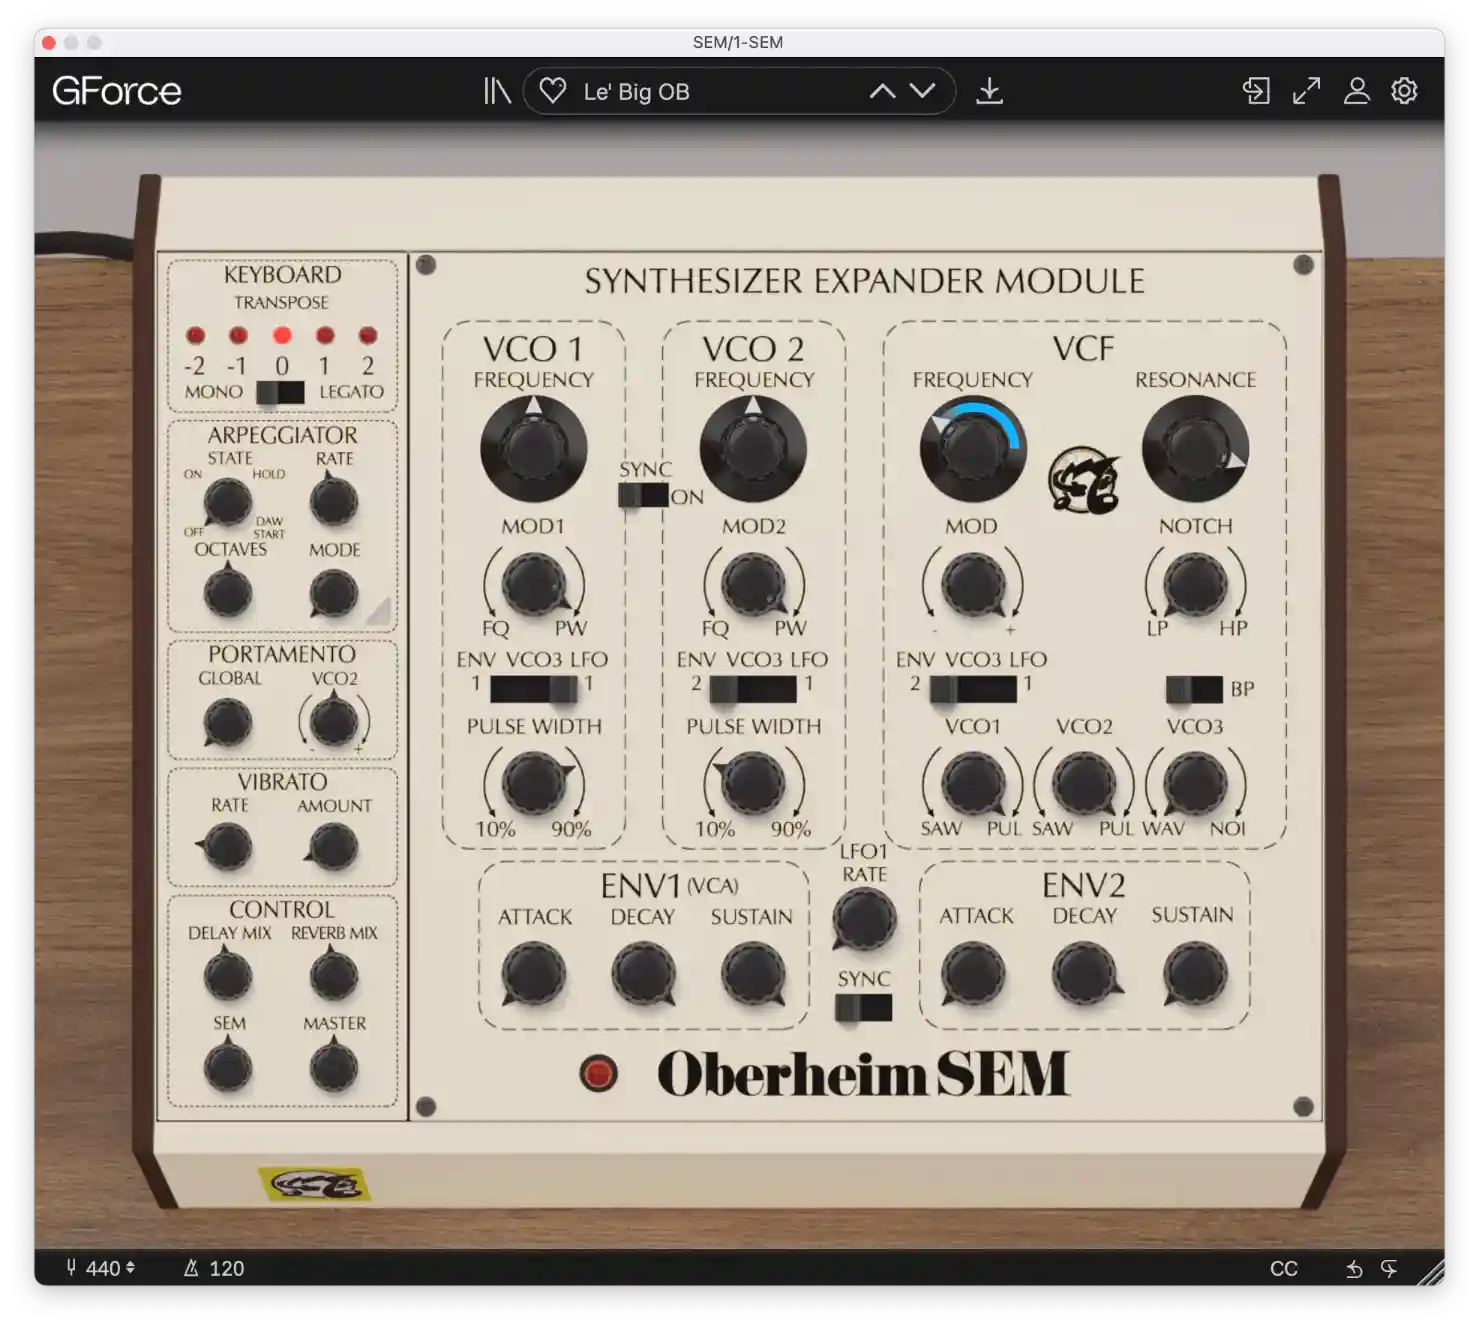
Task: Go to previous preset with up chevron
Action: (x=882, y=91)
